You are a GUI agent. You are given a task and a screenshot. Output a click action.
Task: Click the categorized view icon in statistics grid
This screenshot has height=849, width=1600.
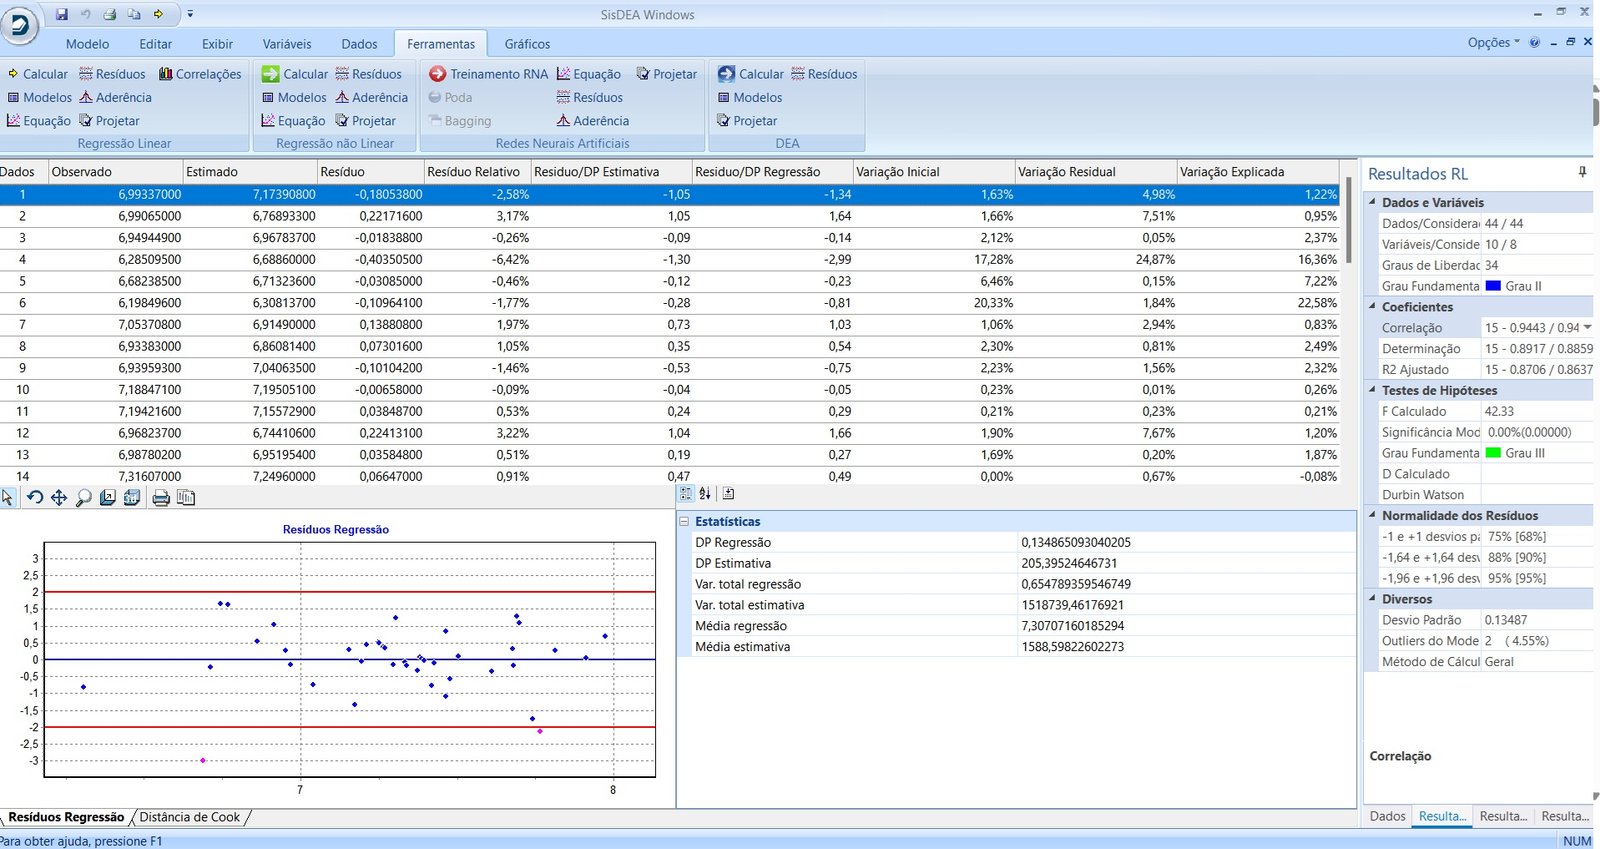pos(686,493)
